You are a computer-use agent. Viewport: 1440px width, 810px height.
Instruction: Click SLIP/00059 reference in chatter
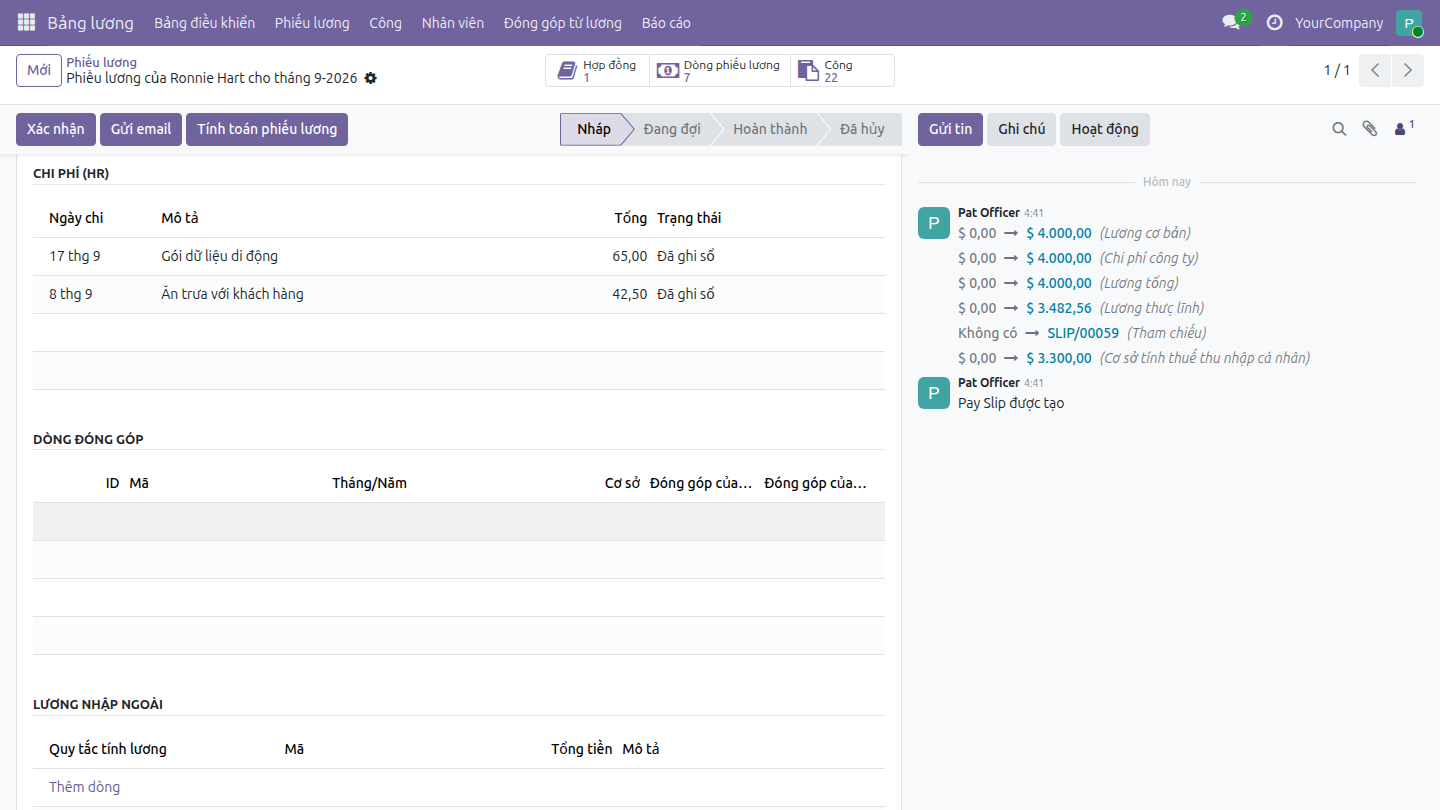pyautogui.click(x=1083, y=333)
